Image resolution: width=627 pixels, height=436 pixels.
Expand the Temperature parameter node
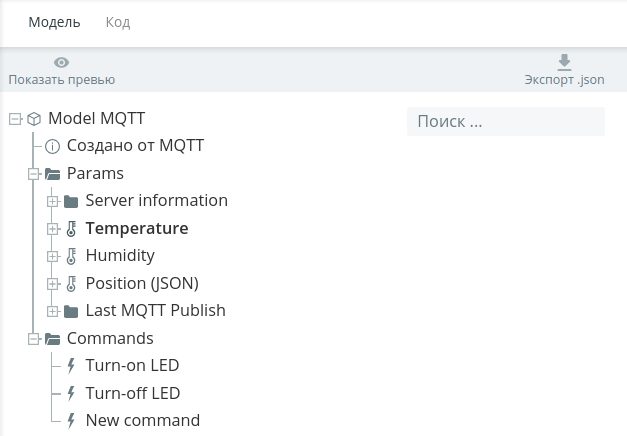pos(52,229)
